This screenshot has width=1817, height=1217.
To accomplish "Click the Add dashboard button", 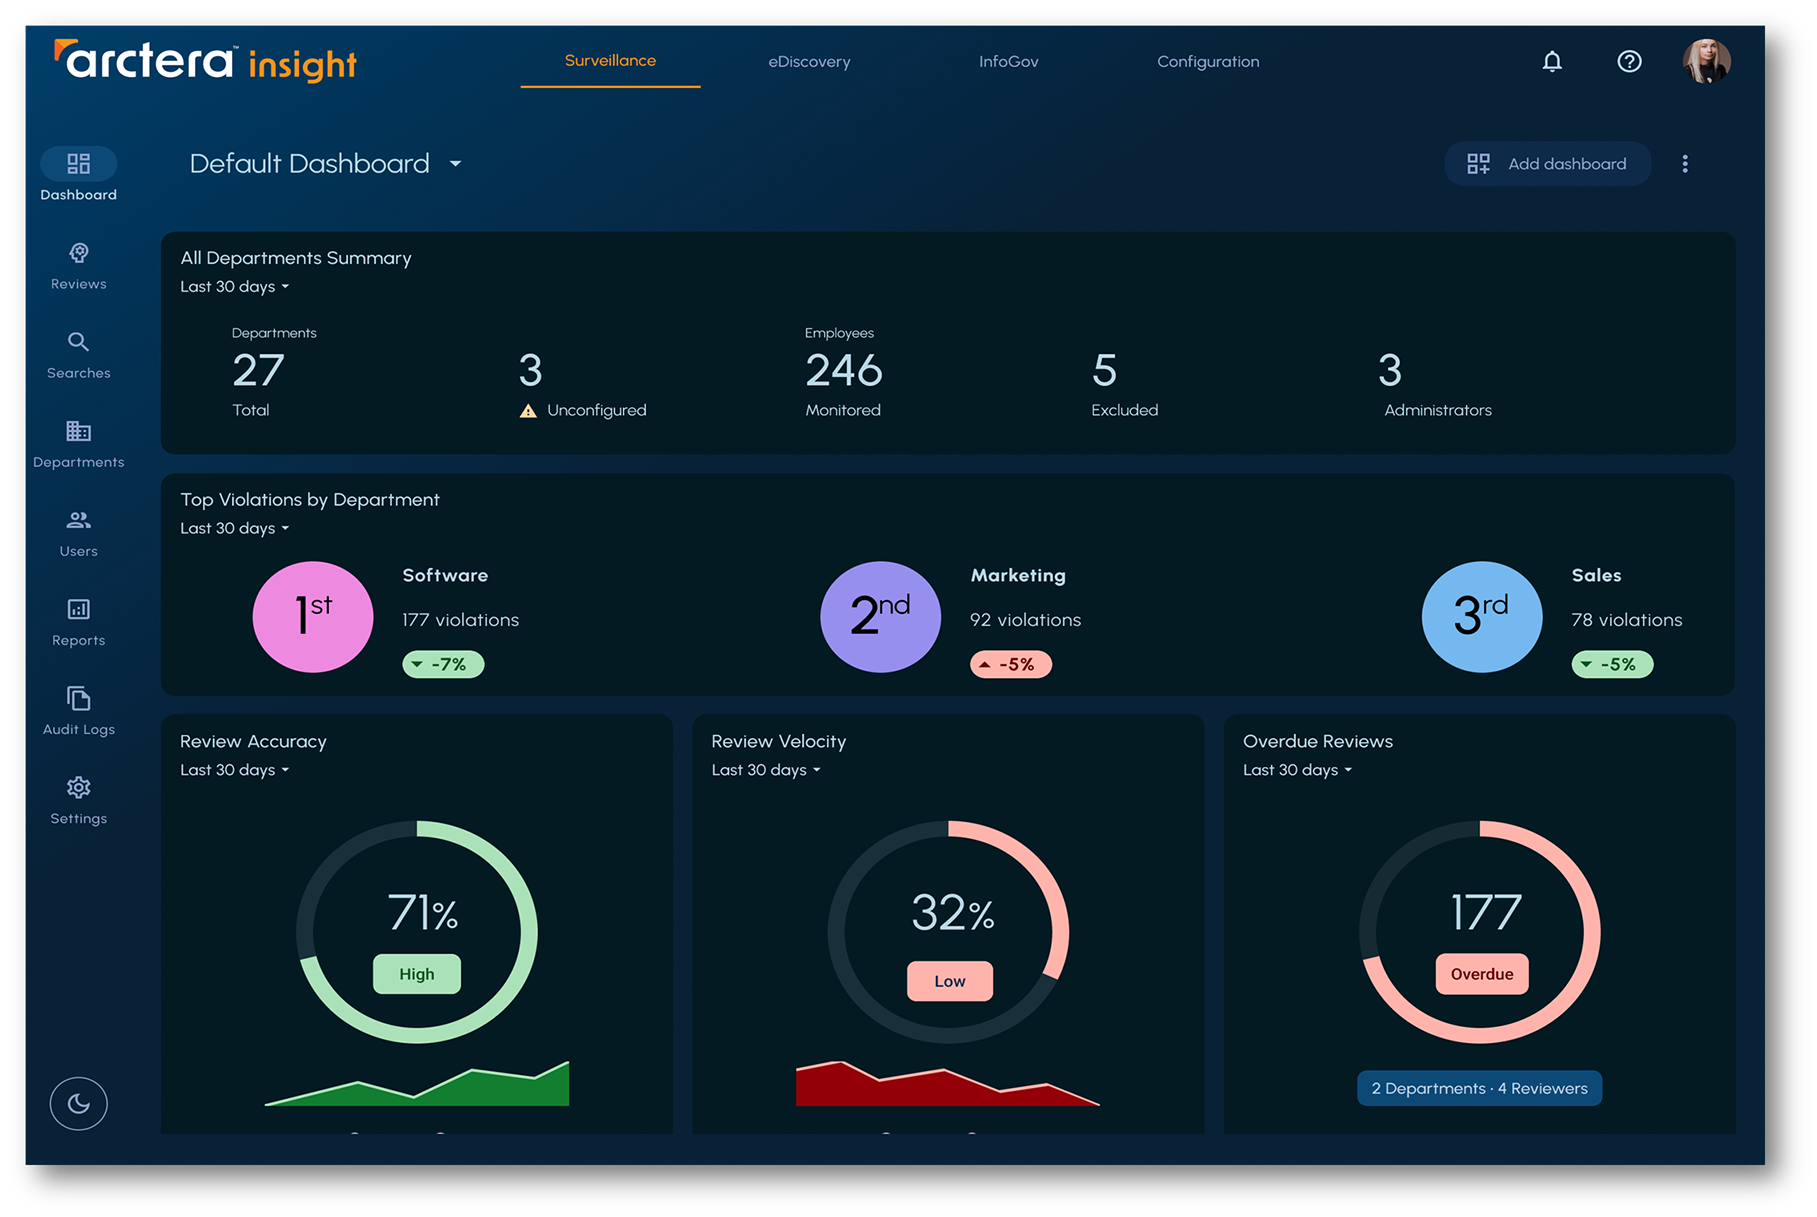I will pyautogui.click(x=1547, y=164).
